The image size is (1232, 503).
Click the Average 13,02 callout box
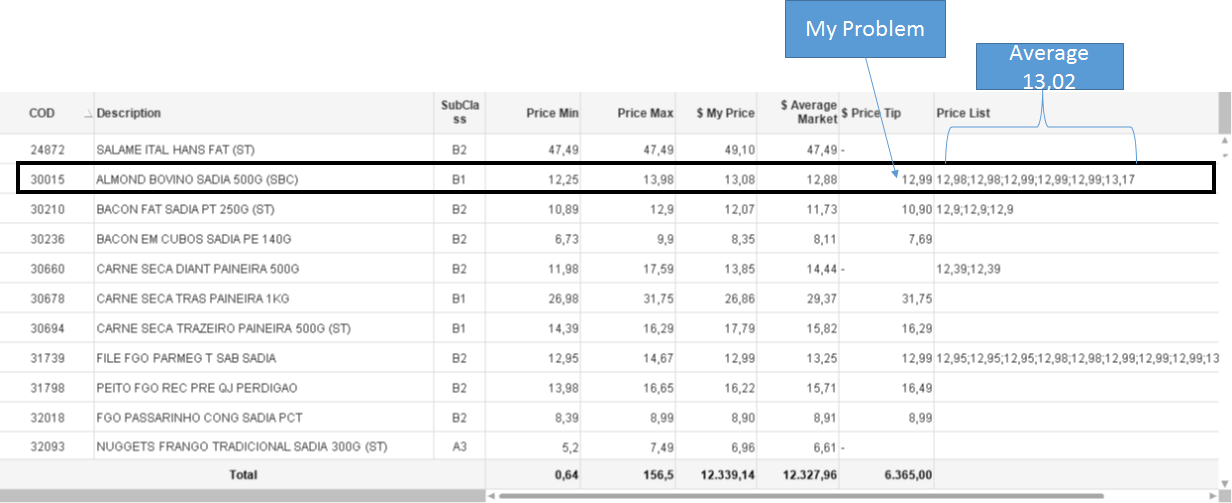(x=1048, y=66)
